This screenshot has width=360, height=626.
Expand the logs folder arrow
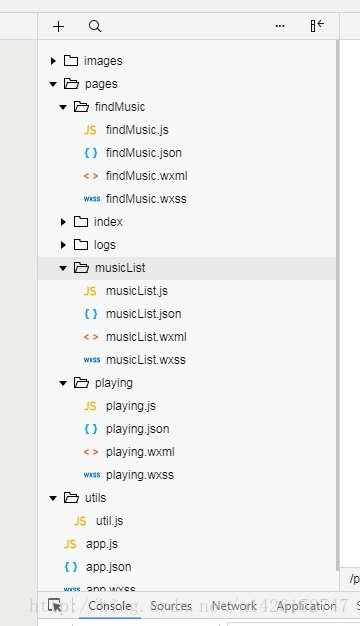tap(63, 245)
